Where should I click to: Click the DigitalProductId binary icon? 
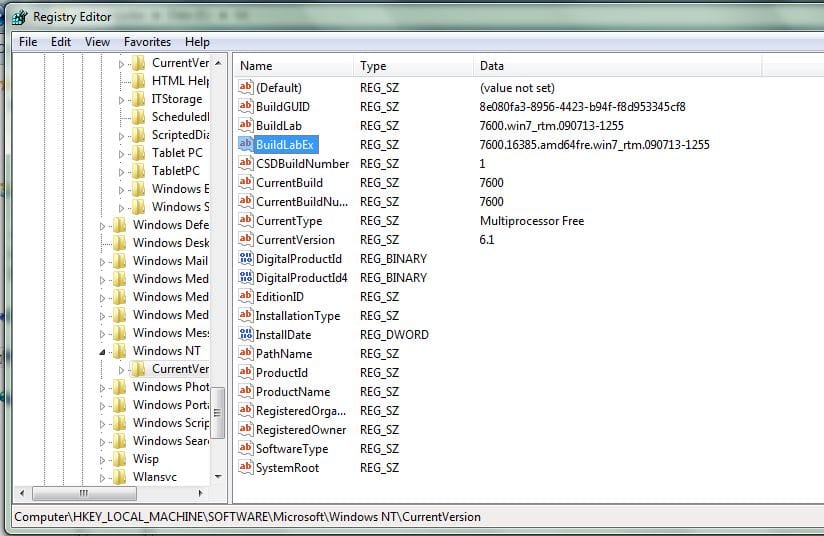tap(245, 258)
